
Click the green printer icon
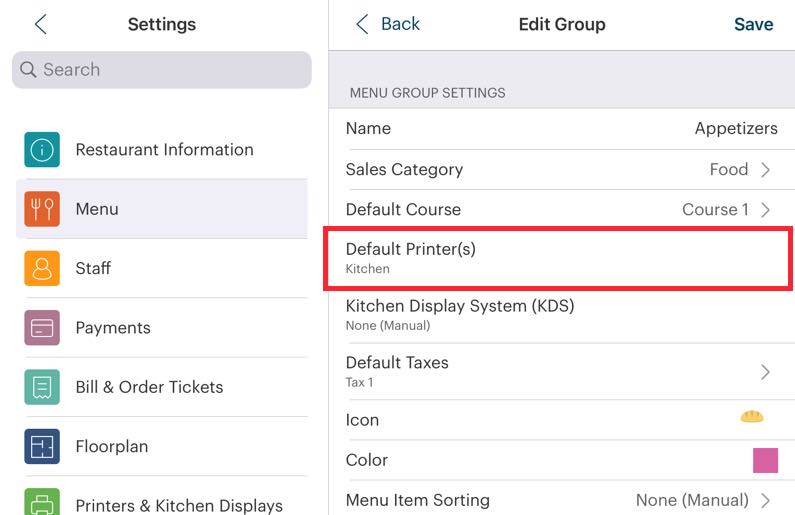[42, 503]
